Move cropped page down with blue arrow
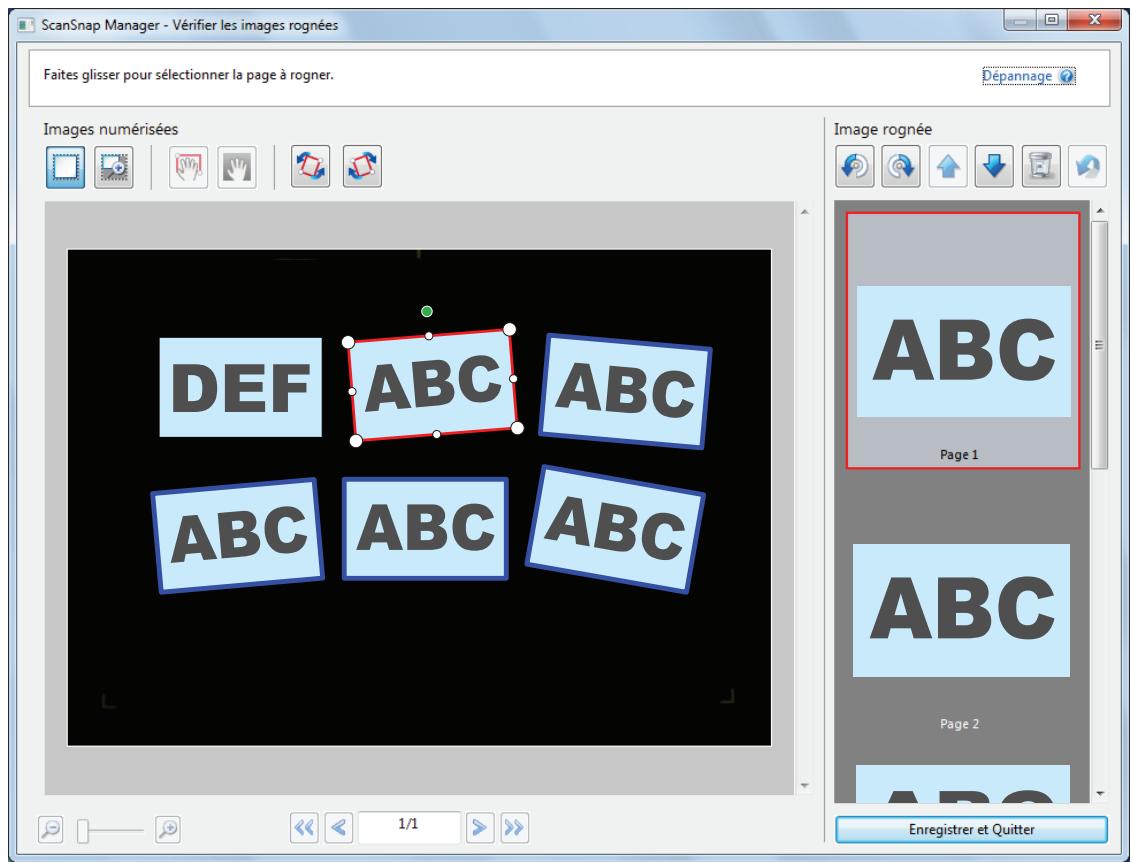This screenshot has width=1132, height=862. click(x=994, y=167)
